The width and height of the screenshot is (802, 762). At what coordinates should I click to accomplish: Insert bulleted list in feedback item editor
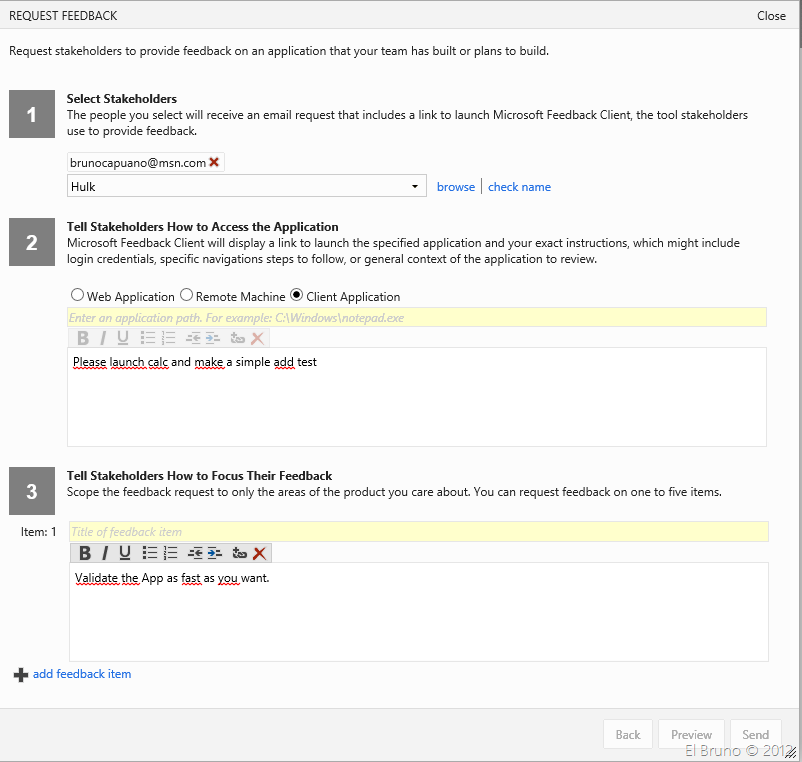(150, 553)
